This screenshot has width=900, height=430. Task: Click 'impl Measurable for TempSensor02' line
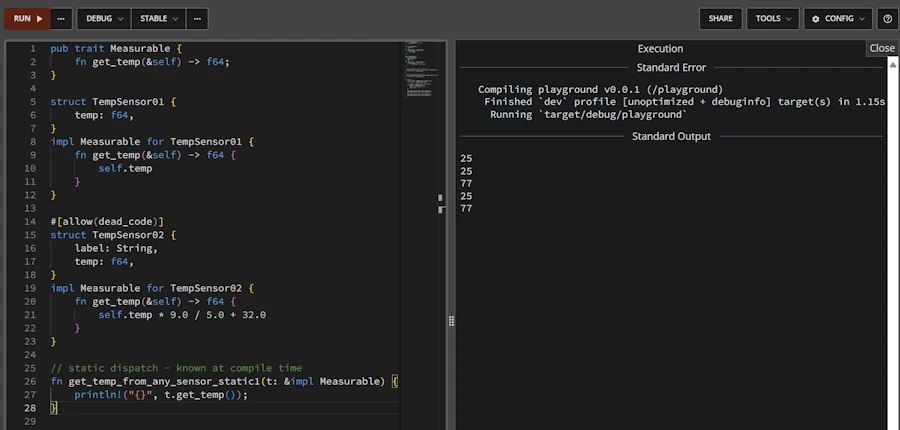point(152,288)
